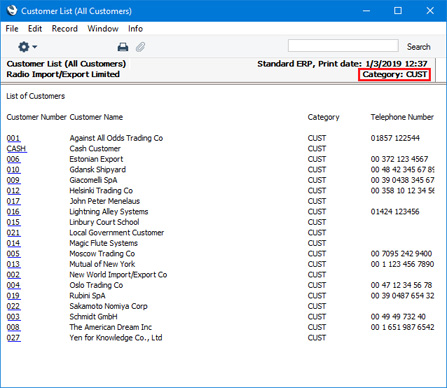The image size is (447, 388).
Task: Click into the search text field
Action: coord(343,46)
